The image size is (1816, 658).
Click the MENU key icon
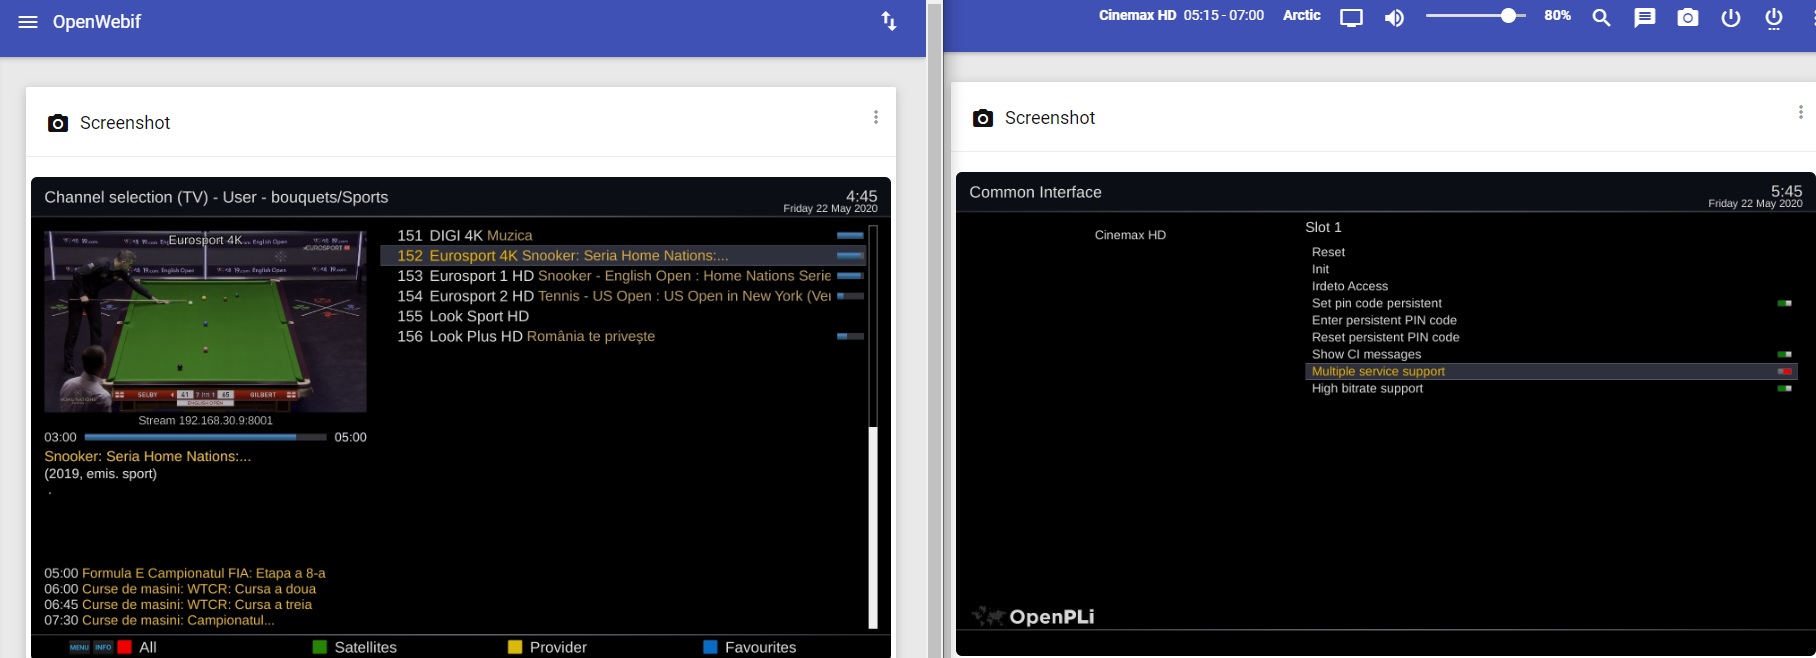coord(79,647)
